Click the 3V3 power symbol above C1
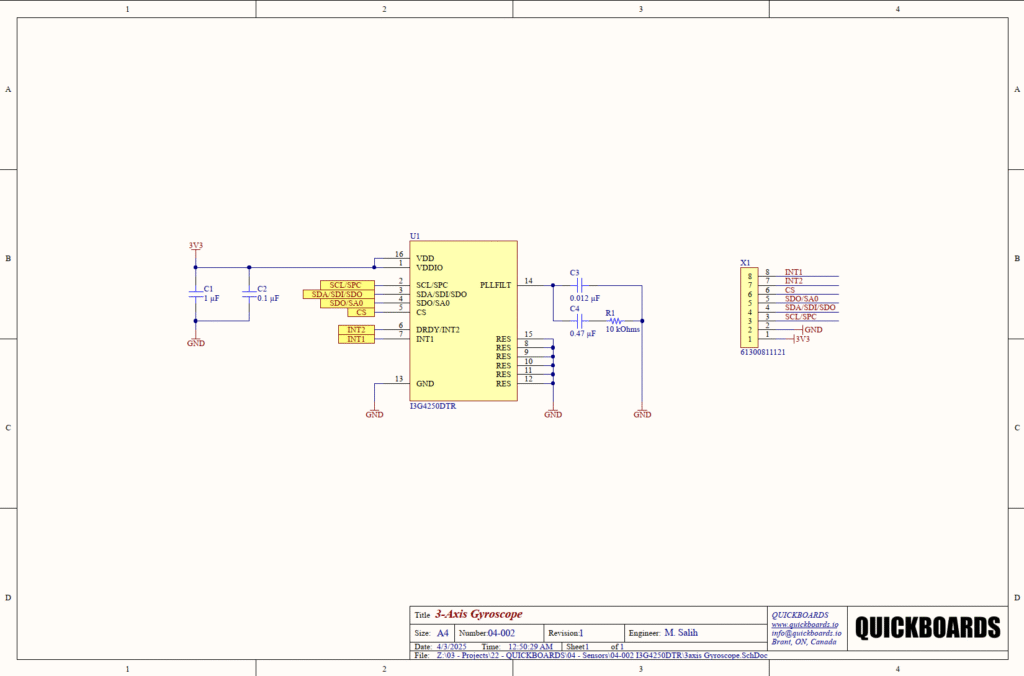1024x676 pixels. click(195, 246)
